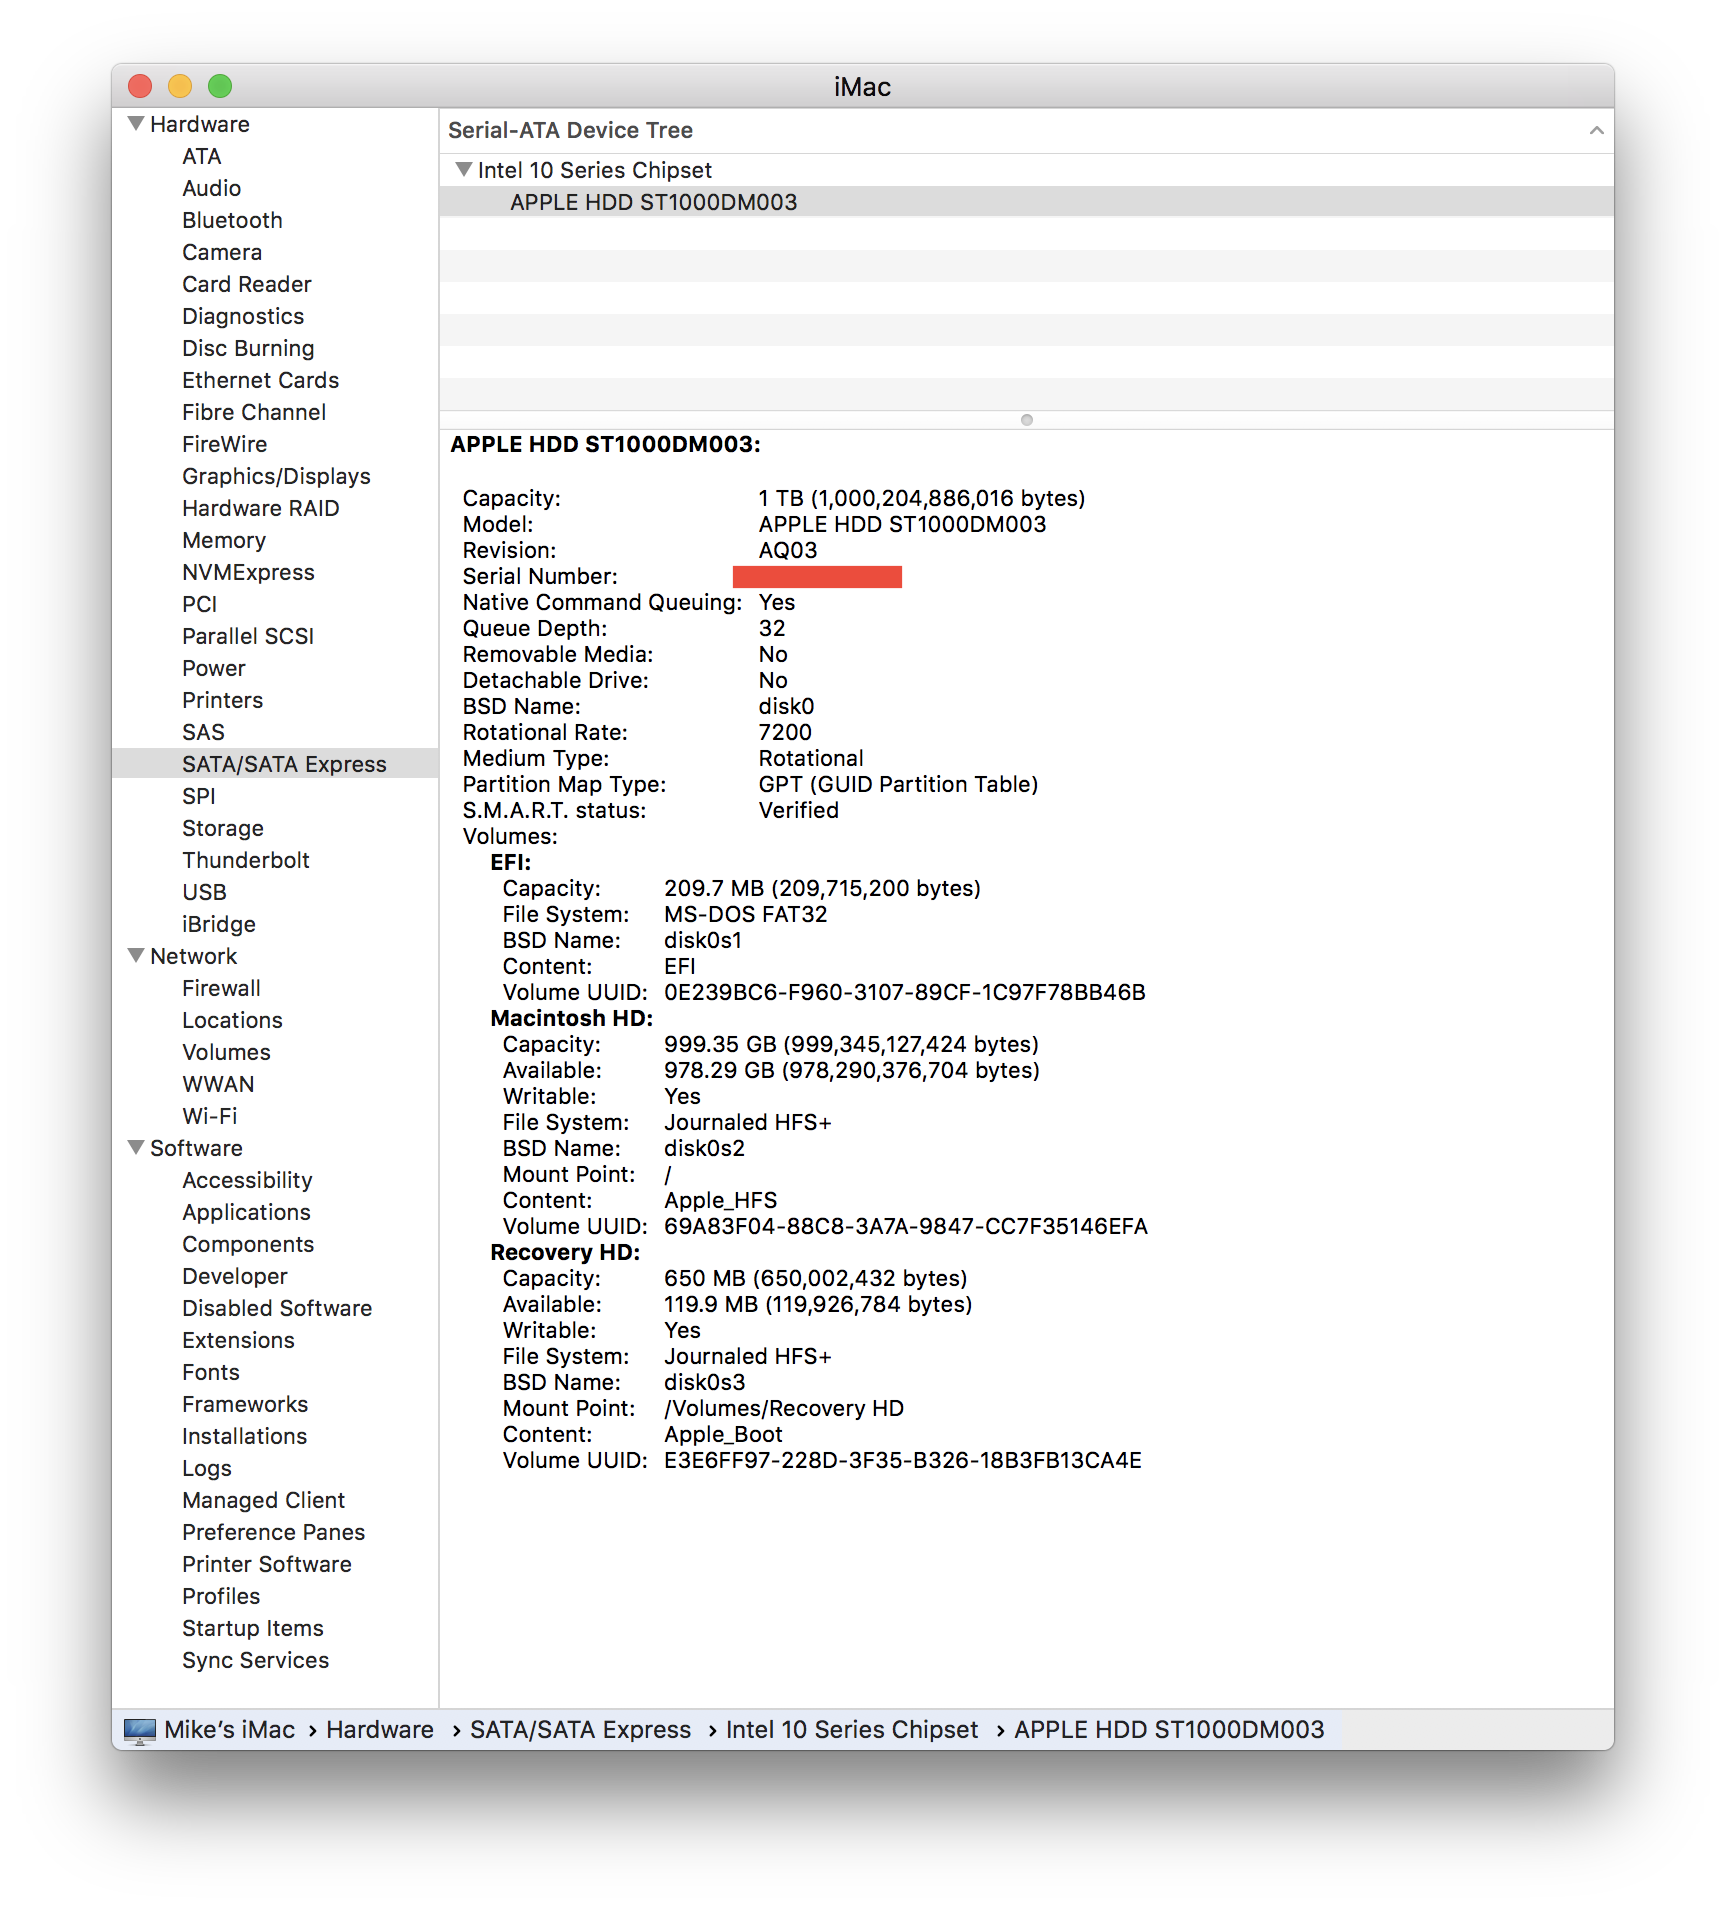The width and height of the screenshot is (1726, 1910).
Task: Open Disabled Software entry
Action: pyautogui.click(x=277, y=1309)
